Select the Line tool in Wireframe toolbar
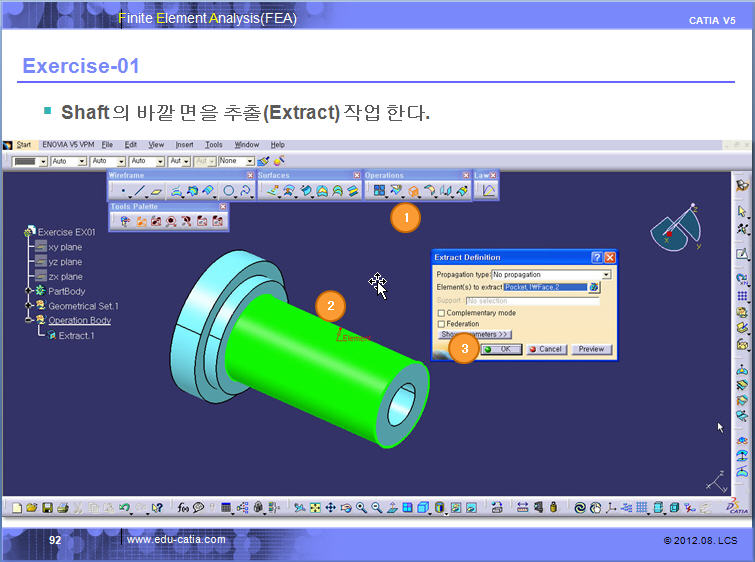 [x=140, y=191]
